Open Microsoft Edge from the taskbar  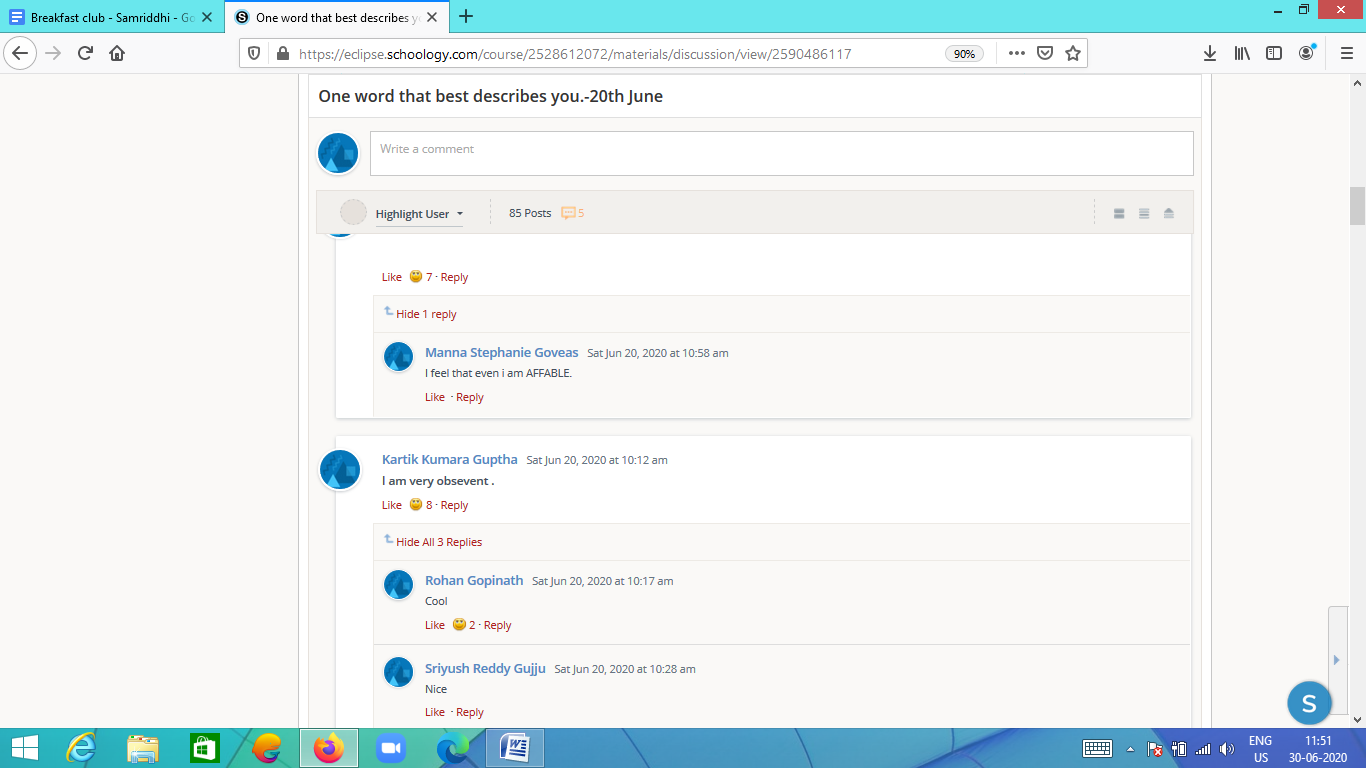tap(452, 748)
